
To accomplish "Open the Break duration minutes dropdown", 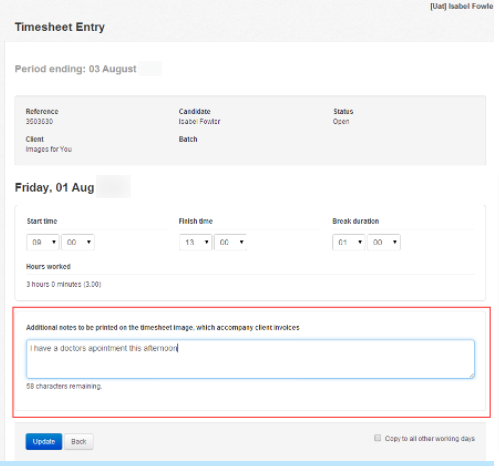I will (384, 242).
